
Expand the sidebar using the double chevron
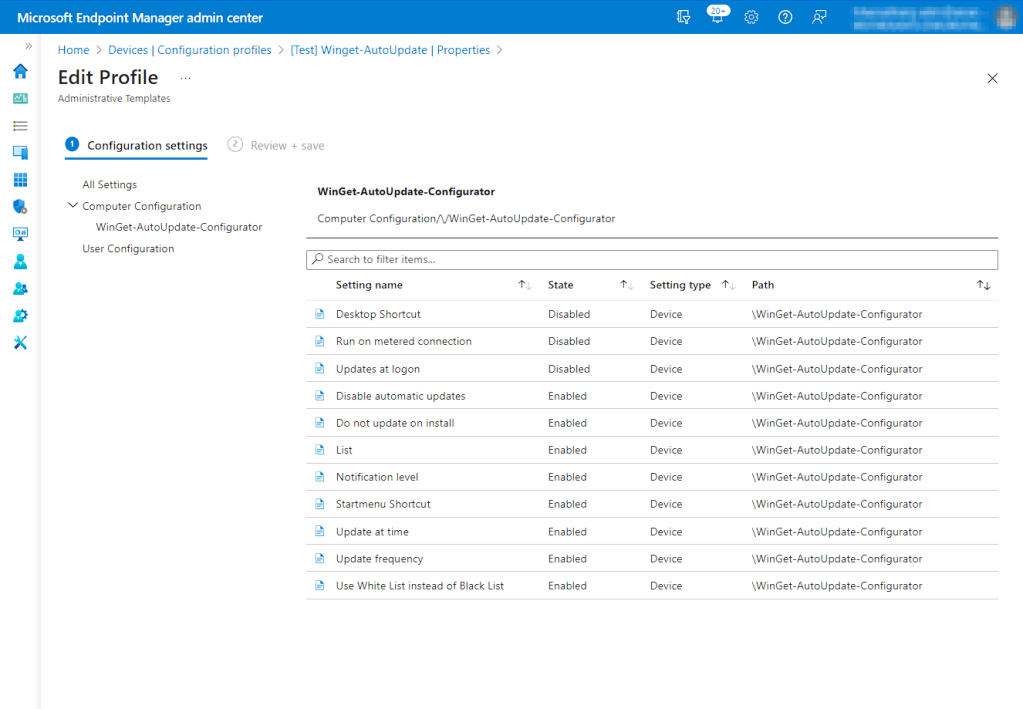tap(29, 44)
